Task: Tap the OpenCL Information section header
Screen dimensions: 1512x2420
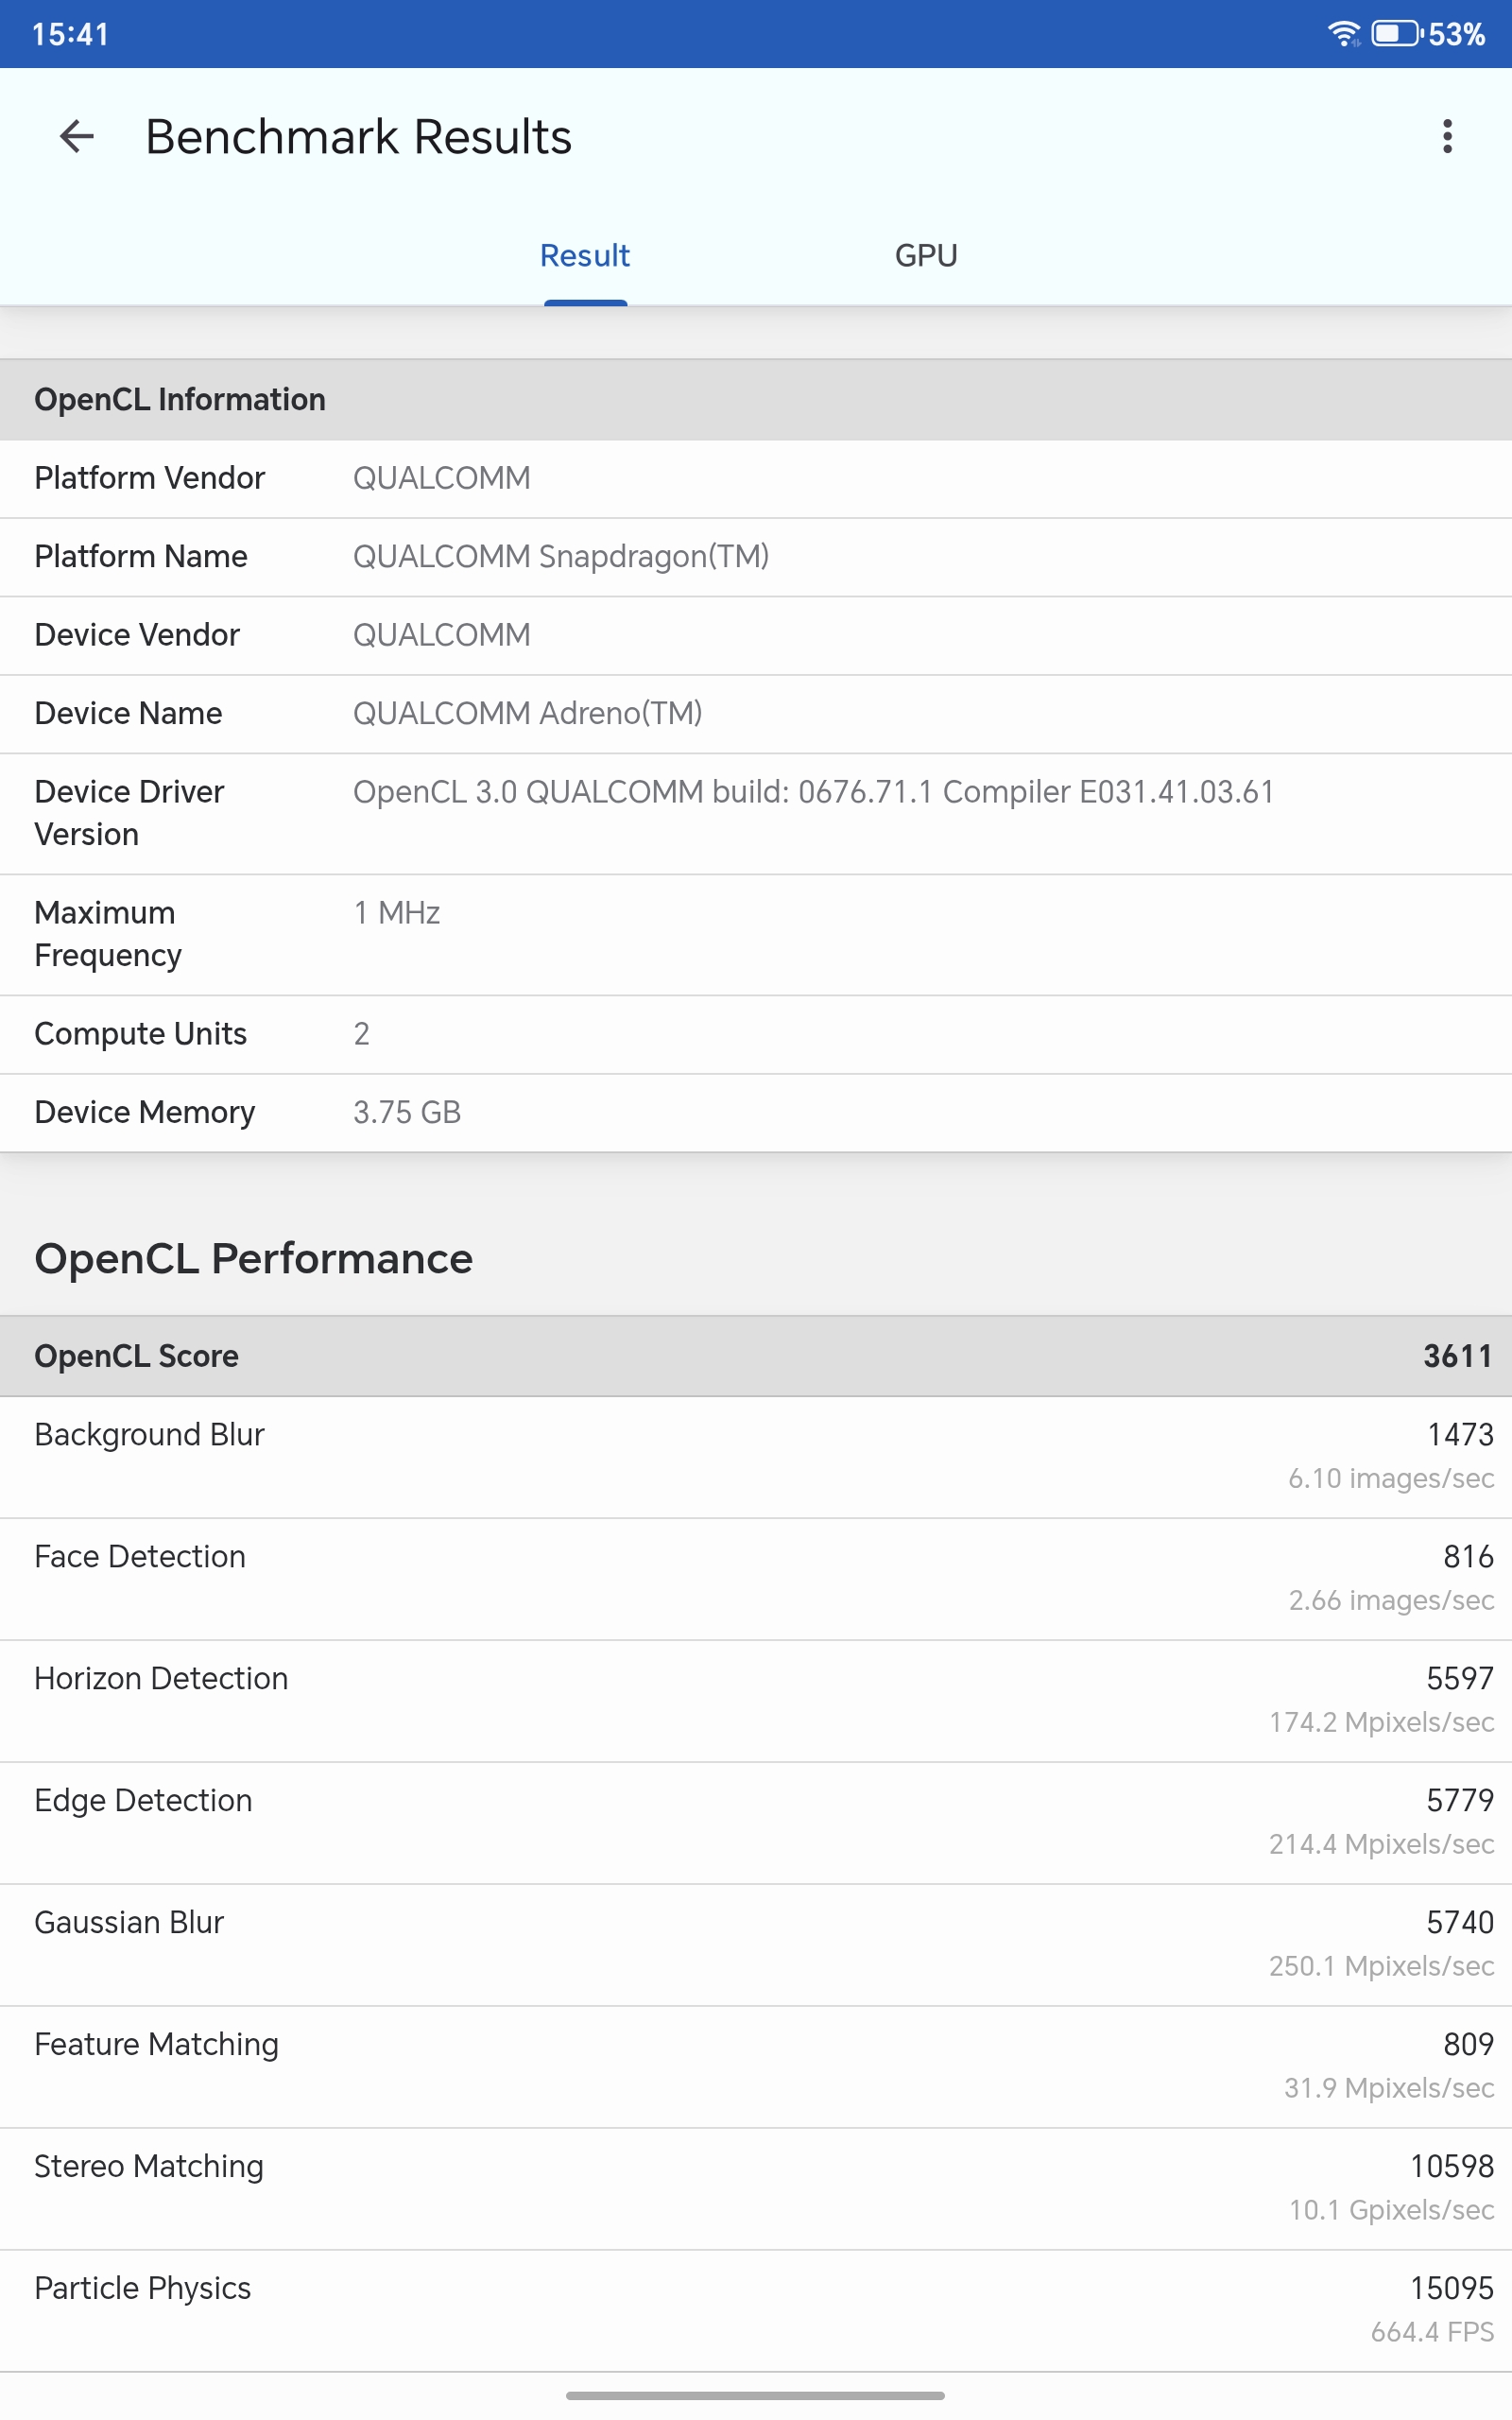Action: click(x=756, y=400)
